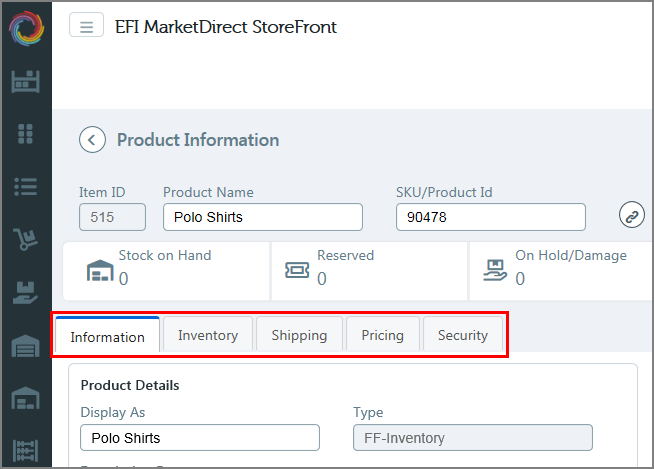Switch to the Shipping tab

point(299,334)
